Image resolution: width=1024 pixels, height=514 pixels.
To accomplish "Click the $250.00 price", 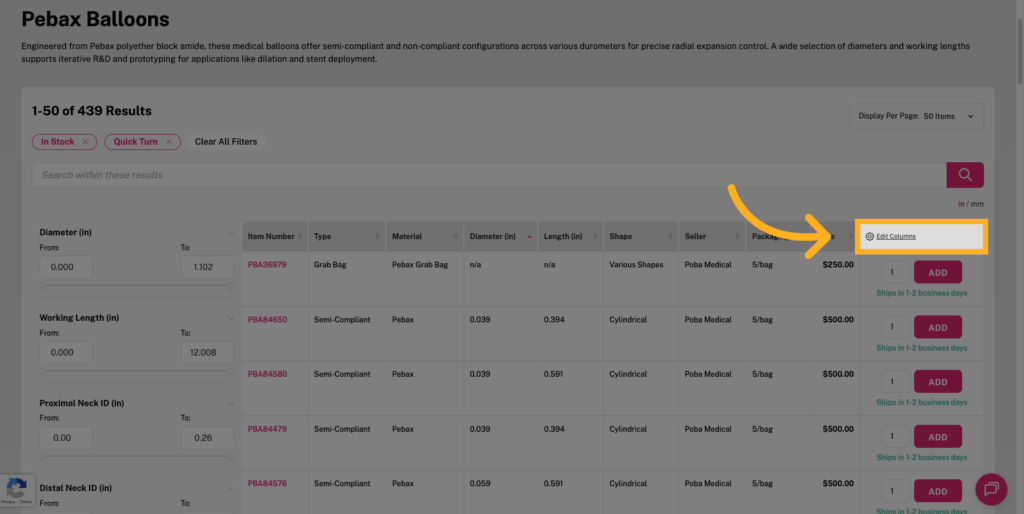I will tap(838, 265).
